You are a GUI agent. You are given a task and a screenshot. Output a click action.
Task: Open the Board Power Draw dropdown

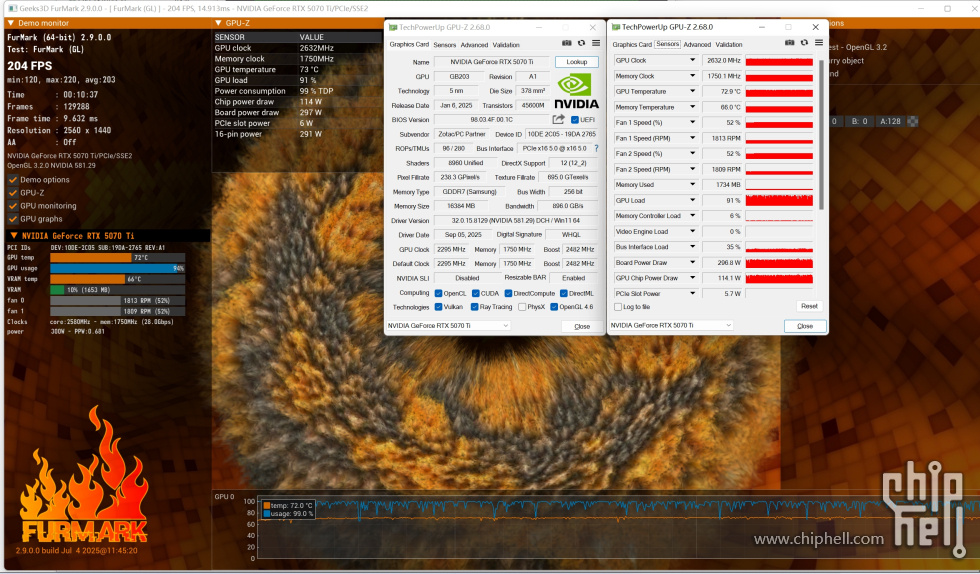[x=692, y=263]
